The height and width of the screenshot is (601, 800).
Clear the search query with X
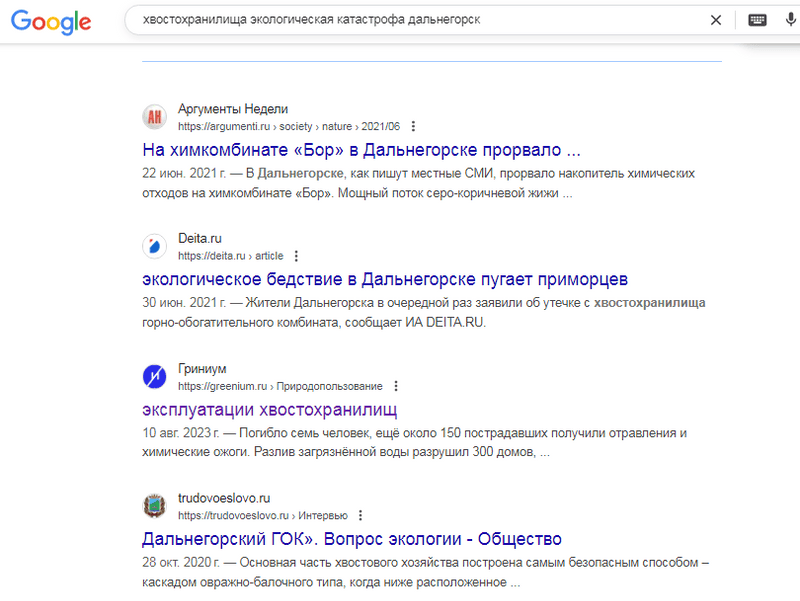(x=716, y=20)
